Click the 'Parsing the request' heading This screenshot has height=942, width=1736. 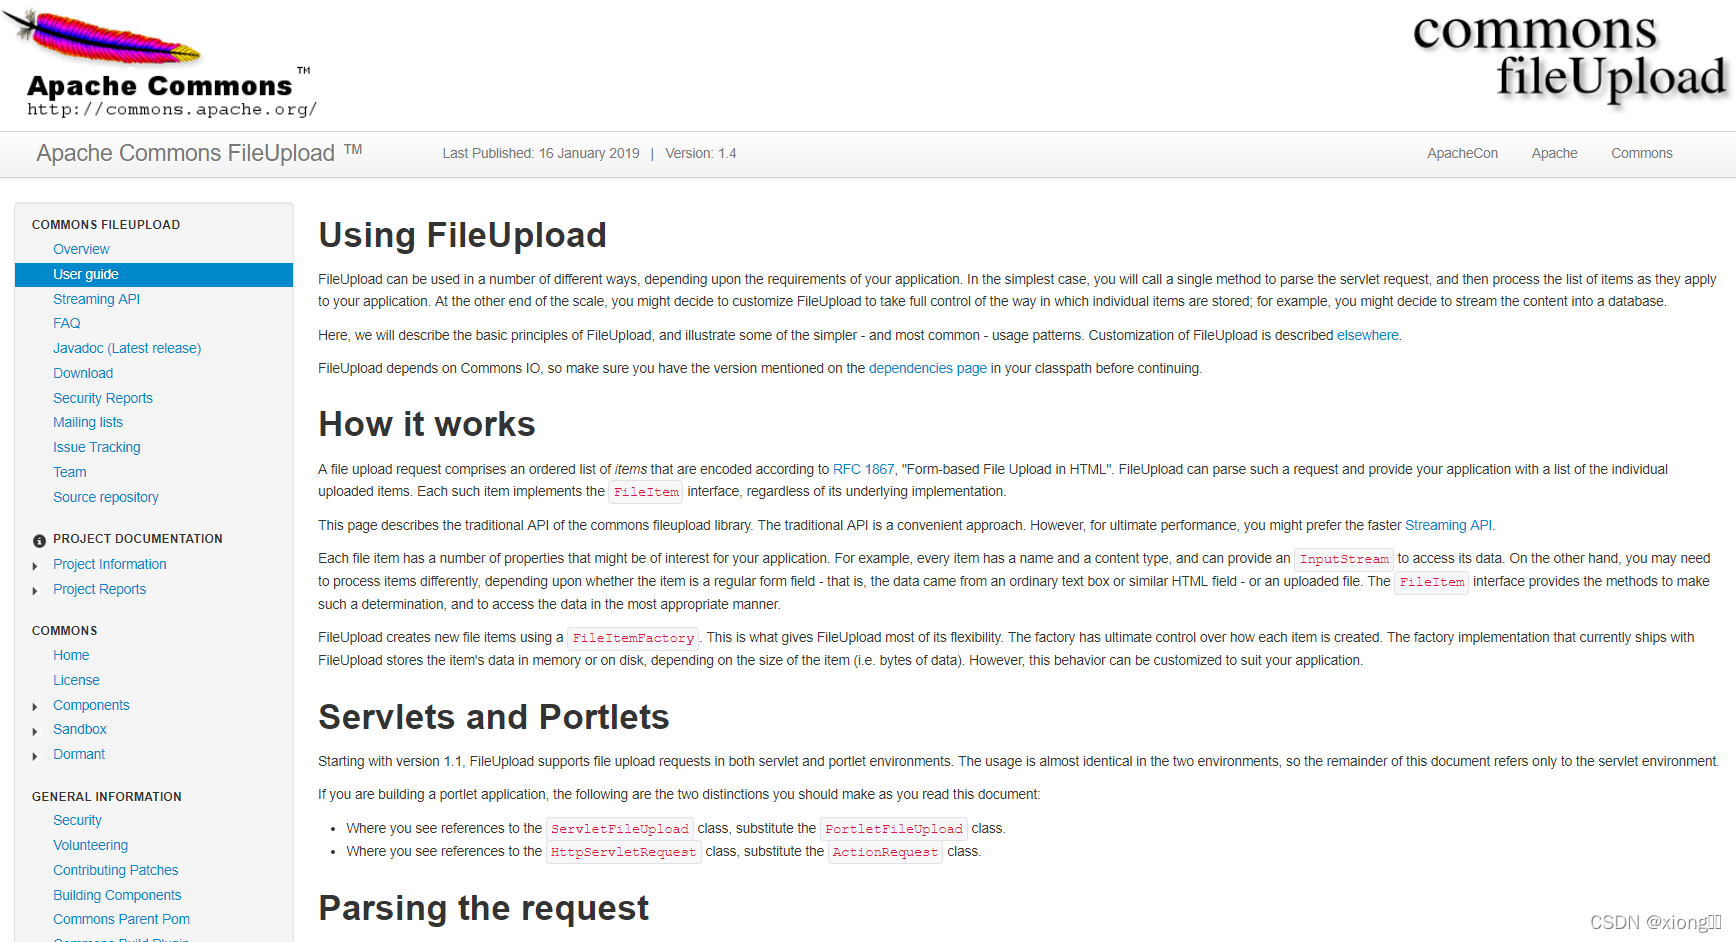tap(484, 908)
